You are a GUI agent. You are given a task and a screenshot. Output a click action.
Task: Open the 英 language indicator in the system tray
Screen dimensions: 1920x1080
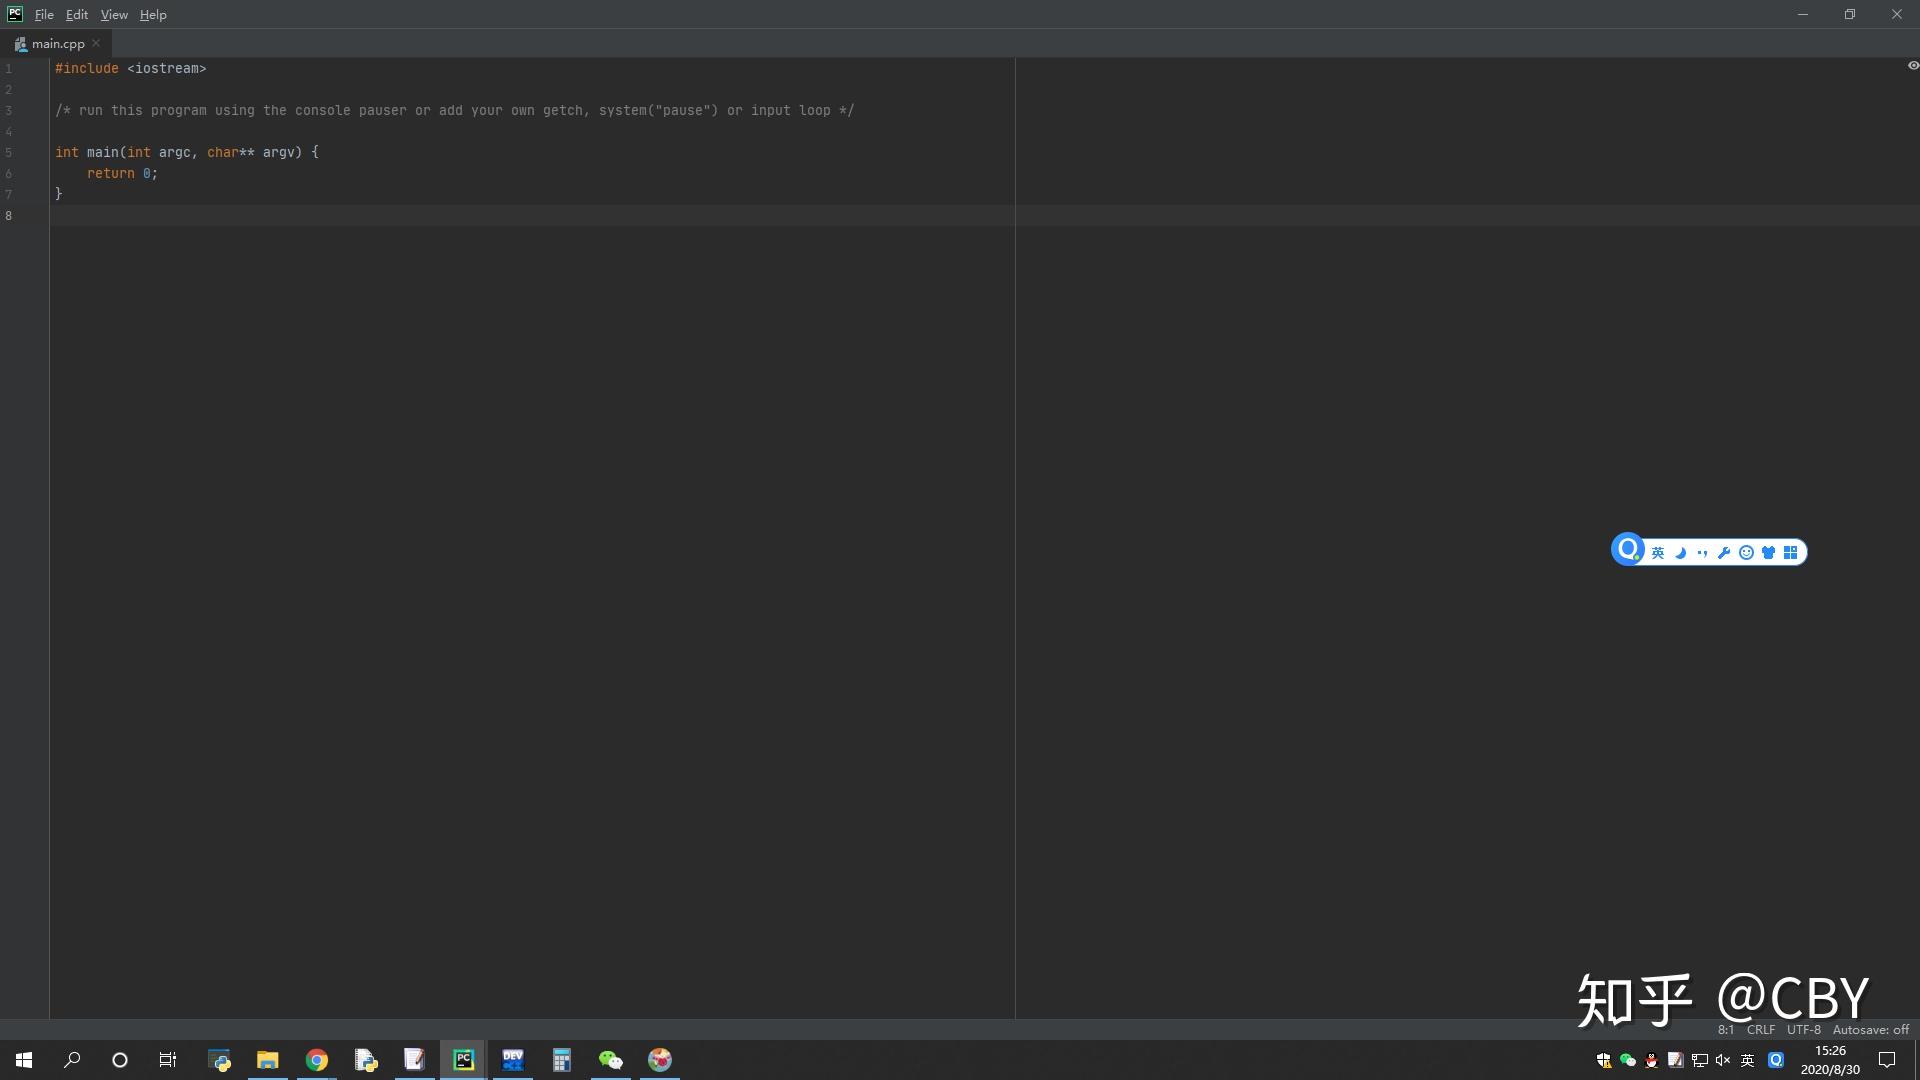1747,1059
